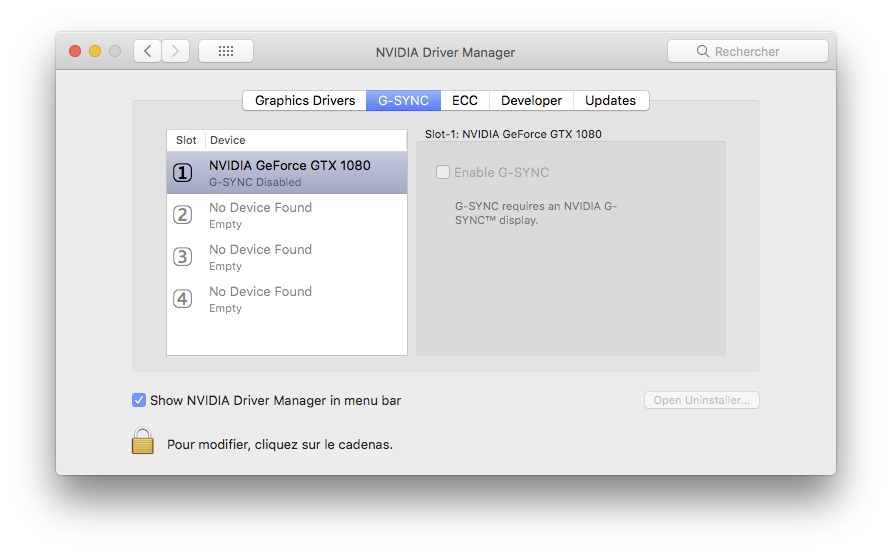Click the lock icon to unlock settings
The width and height of the screenshot is (892, 555).
pyautogui.click(x=143, y=441)
